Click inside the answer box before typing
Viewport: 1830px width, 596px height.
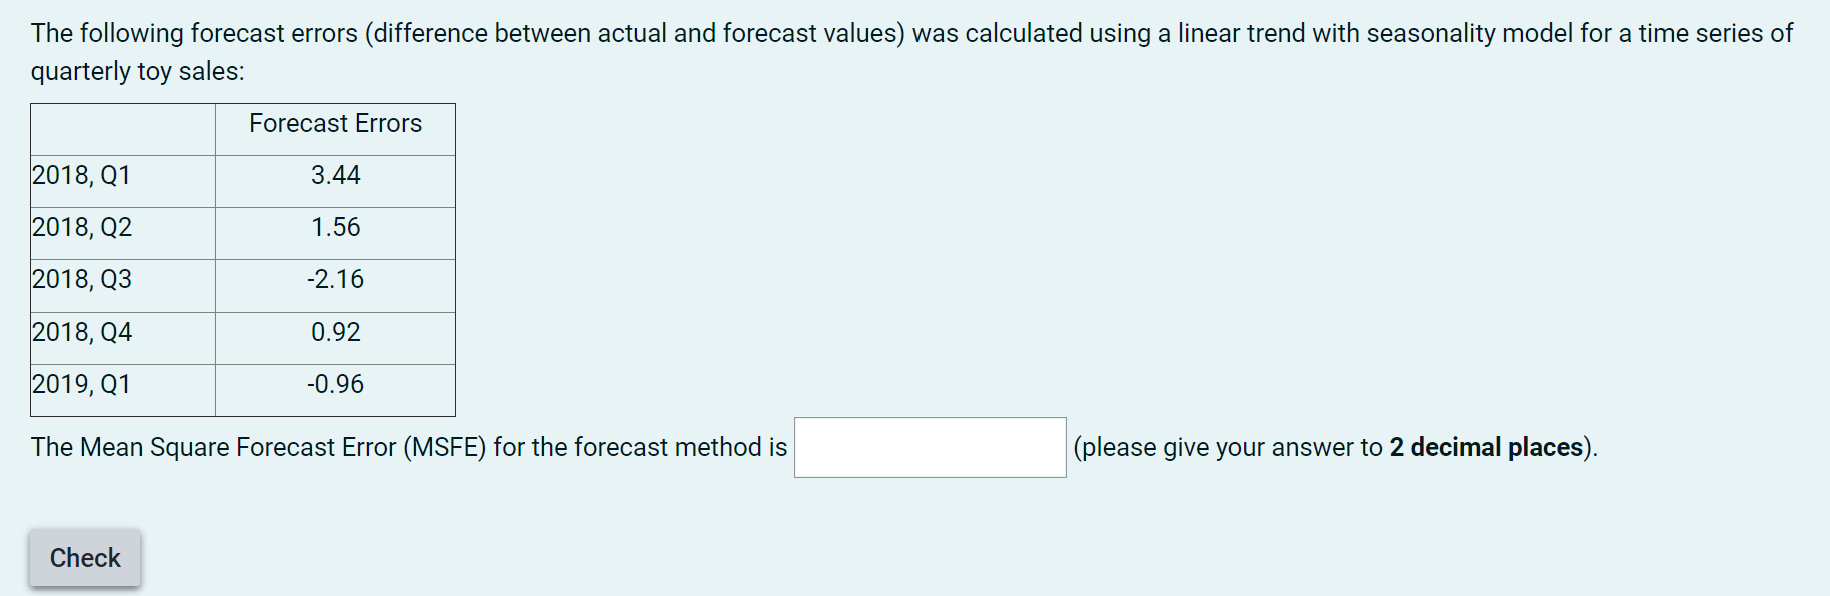[x=929, y=447]
